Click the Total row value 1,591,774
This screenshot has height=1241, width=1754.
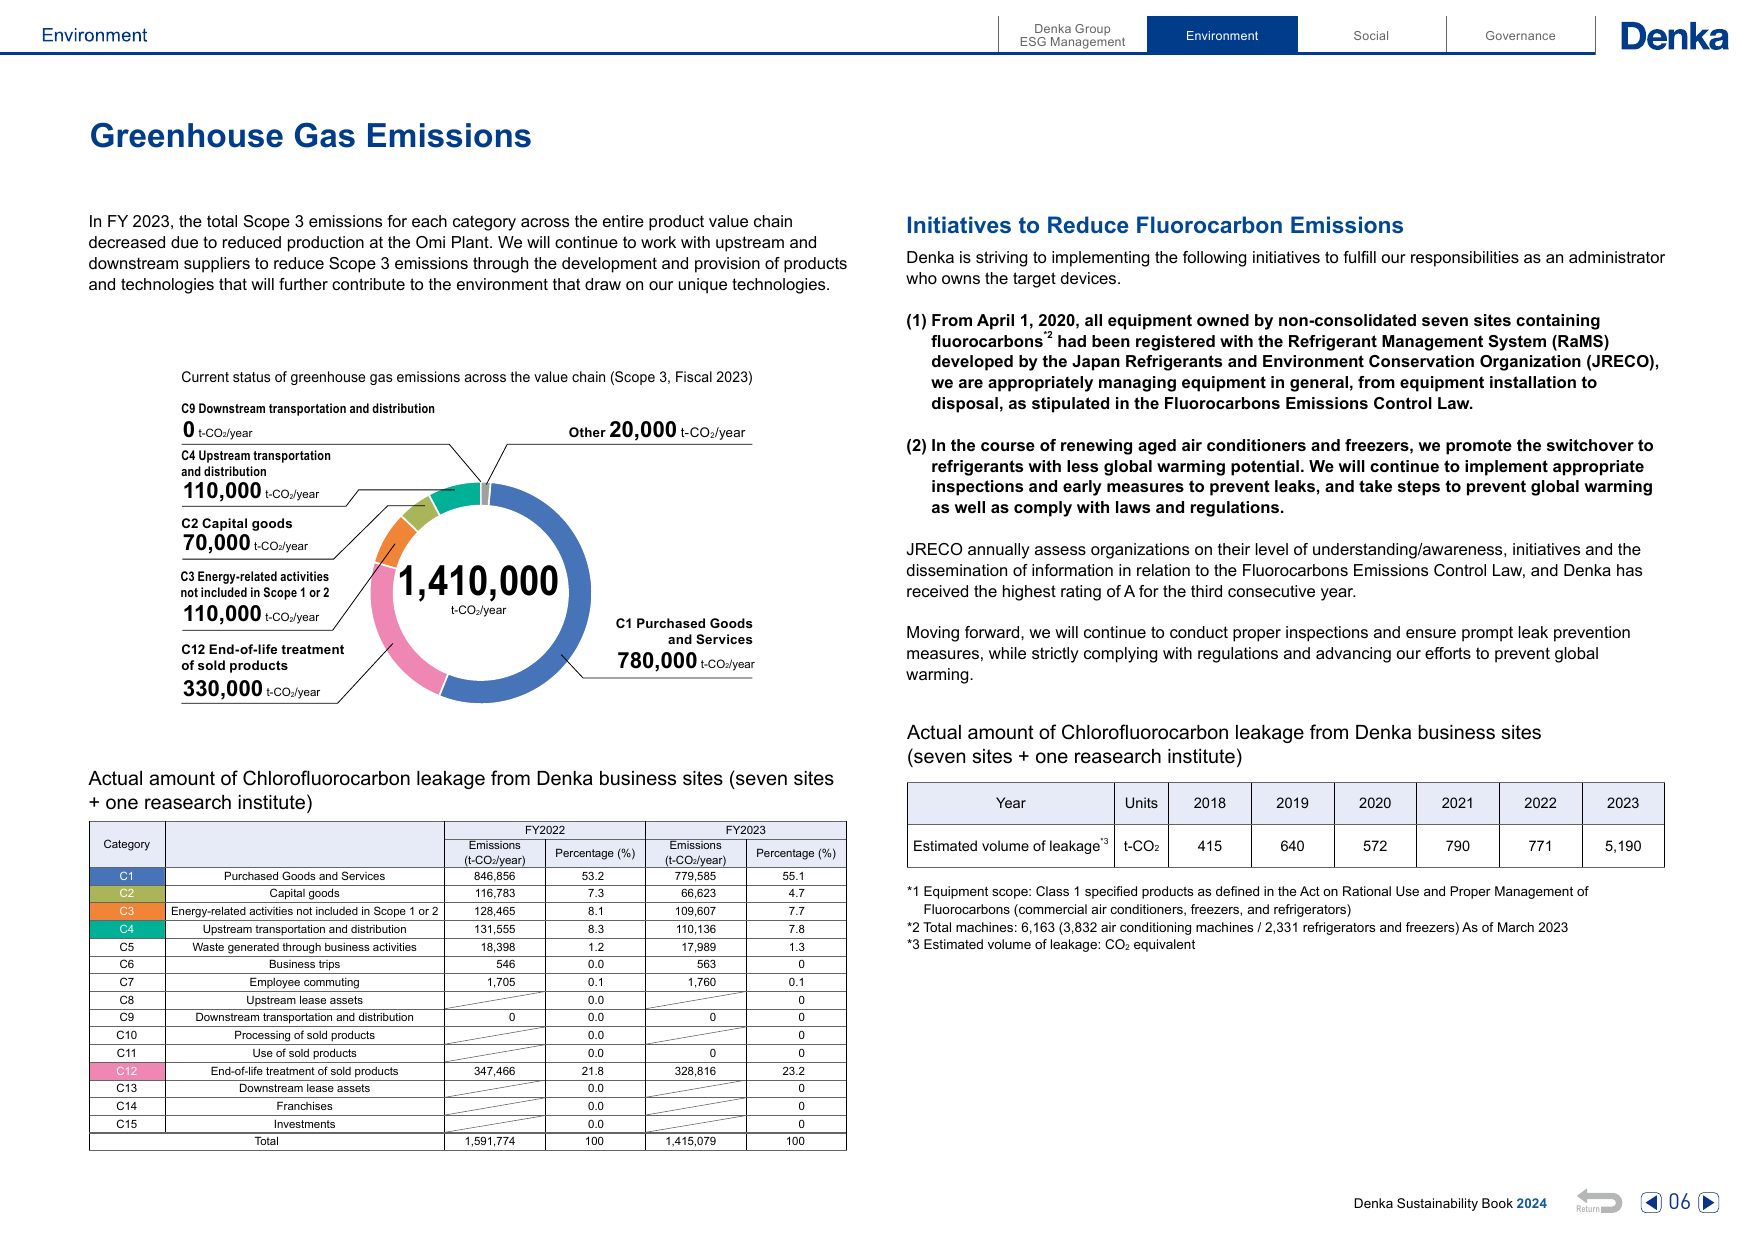click(490, 1141)
